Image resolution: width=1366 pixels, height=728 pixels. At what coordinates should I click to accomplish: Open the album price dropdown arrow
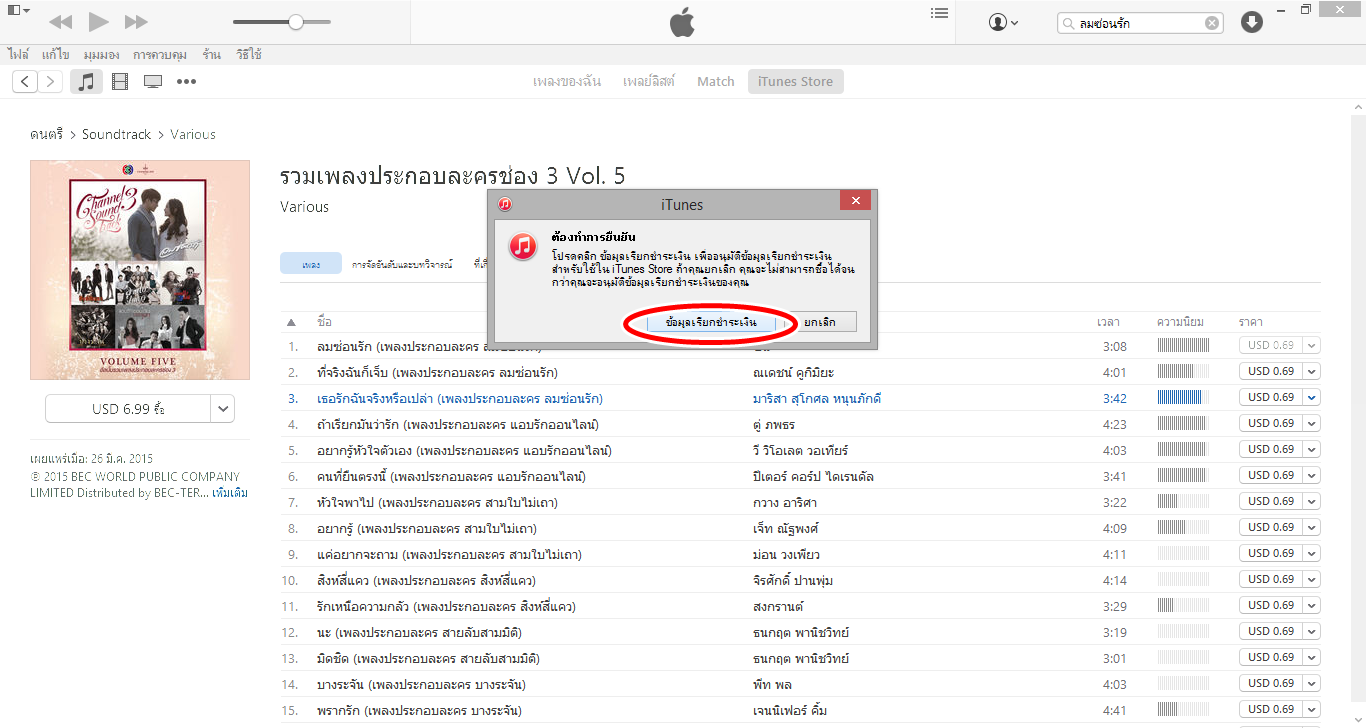pyautogui.click(x=223, y=408)
